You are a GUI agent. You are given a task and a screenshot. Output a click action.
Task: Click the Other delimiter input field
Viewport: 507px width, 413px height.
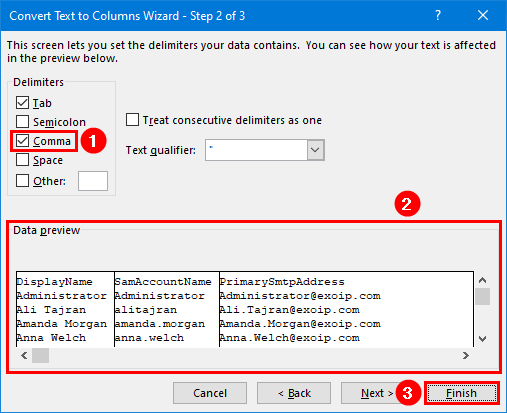click(x=93, y=181)
